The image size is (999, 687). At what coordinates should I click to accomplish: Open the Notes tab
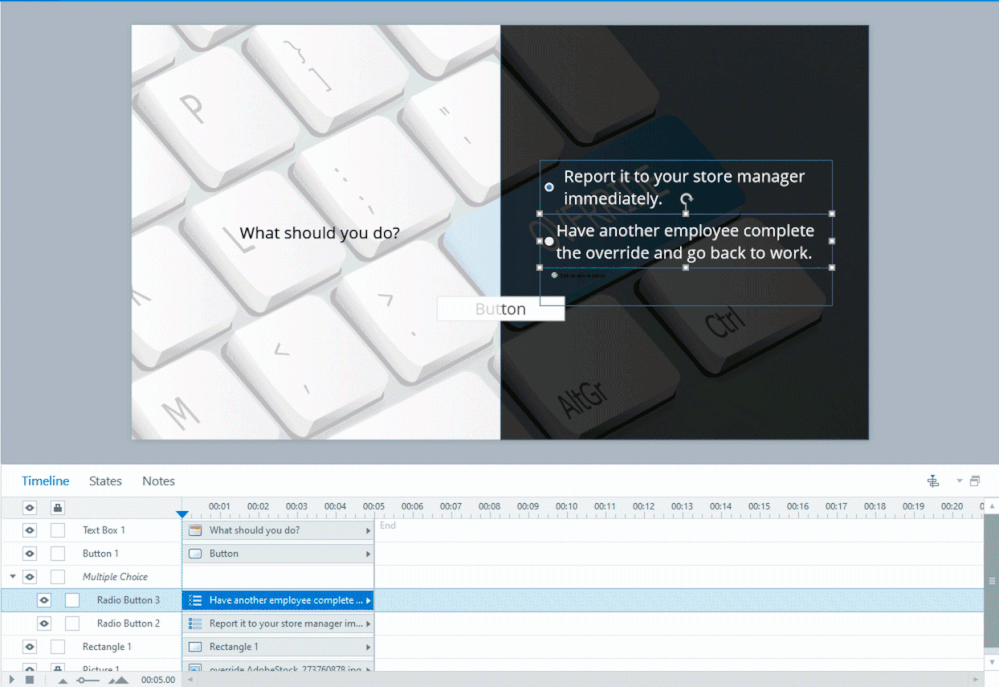coord(158,481)
